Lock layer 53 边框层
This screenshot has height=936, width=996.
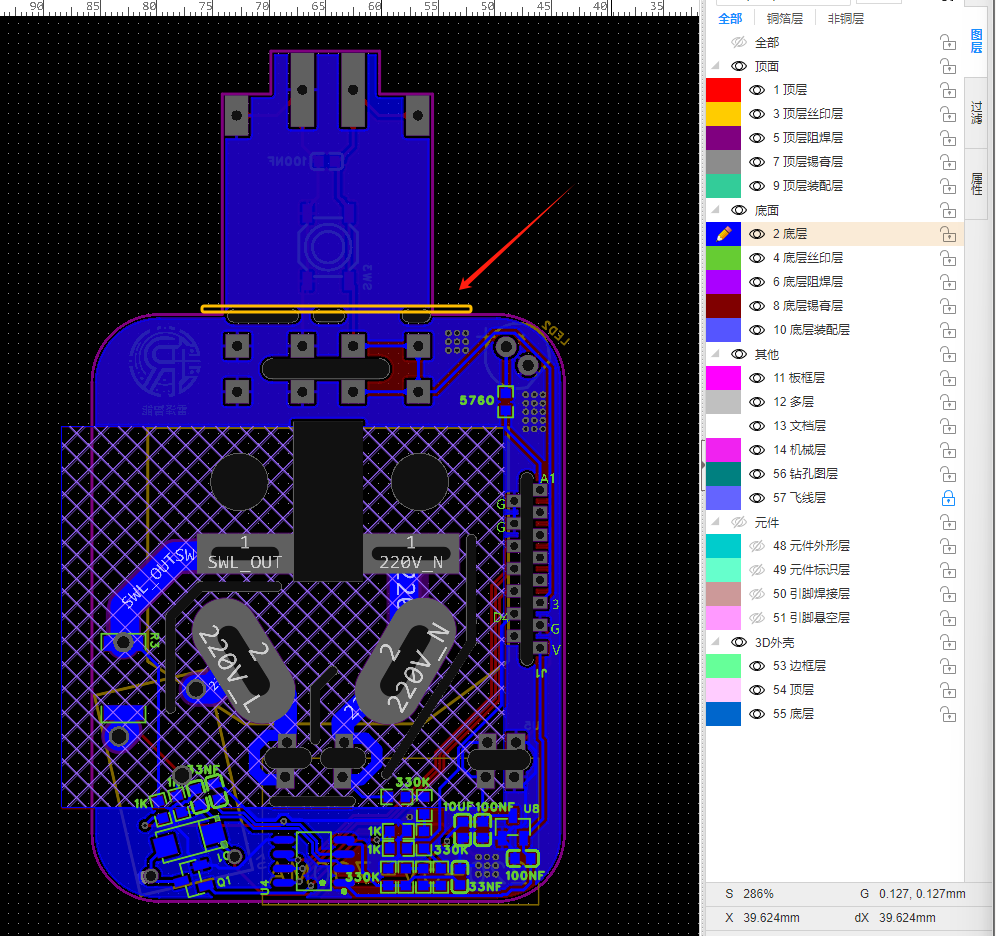(948, 667)
